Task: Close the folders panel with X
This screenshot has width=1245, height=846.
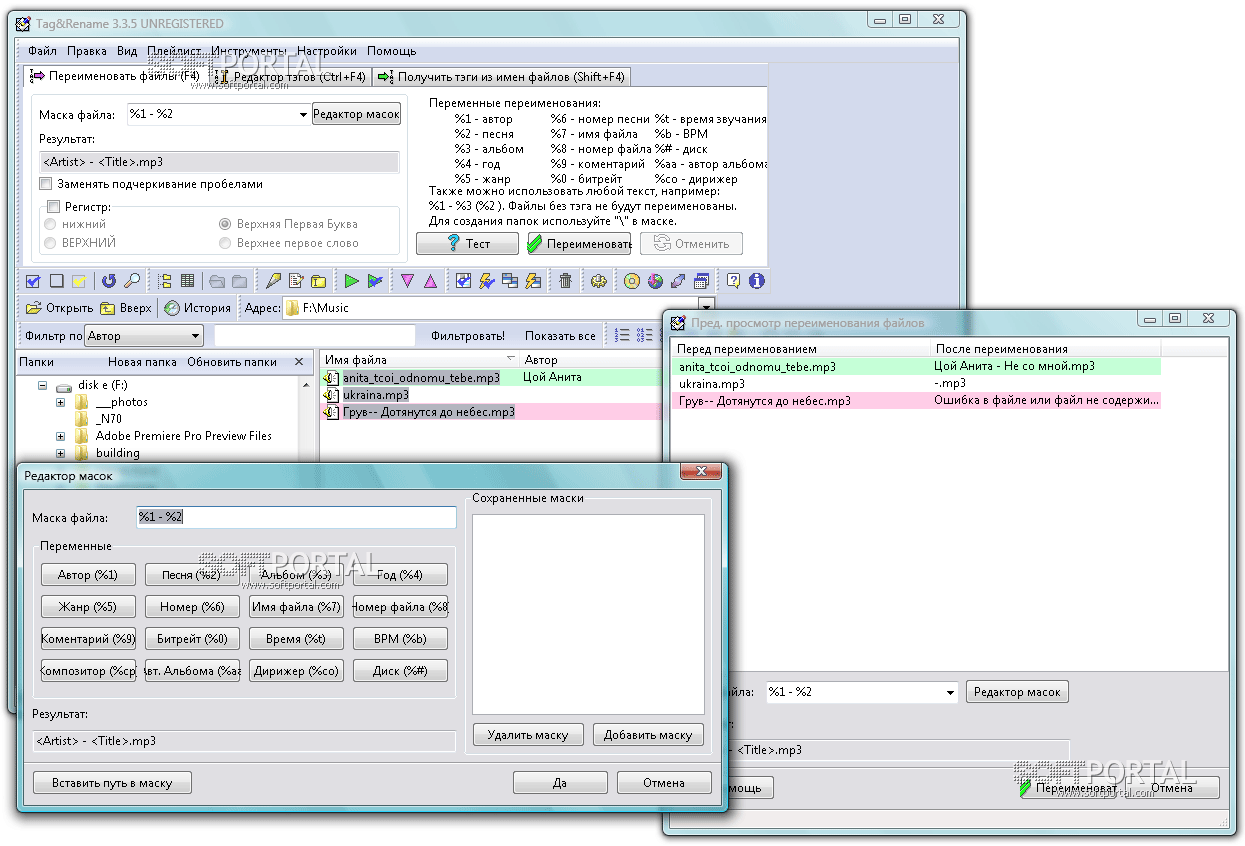Action: (298, 362)
